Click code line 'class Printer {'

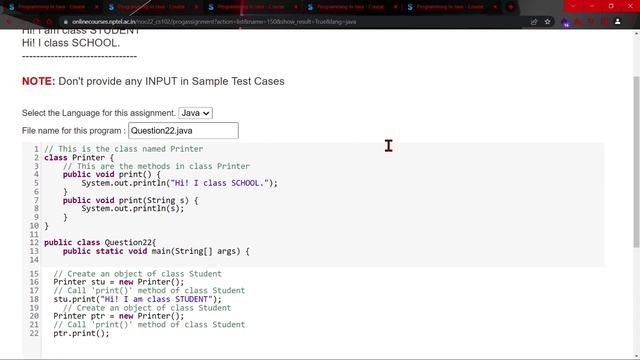(x=79, y=158)
